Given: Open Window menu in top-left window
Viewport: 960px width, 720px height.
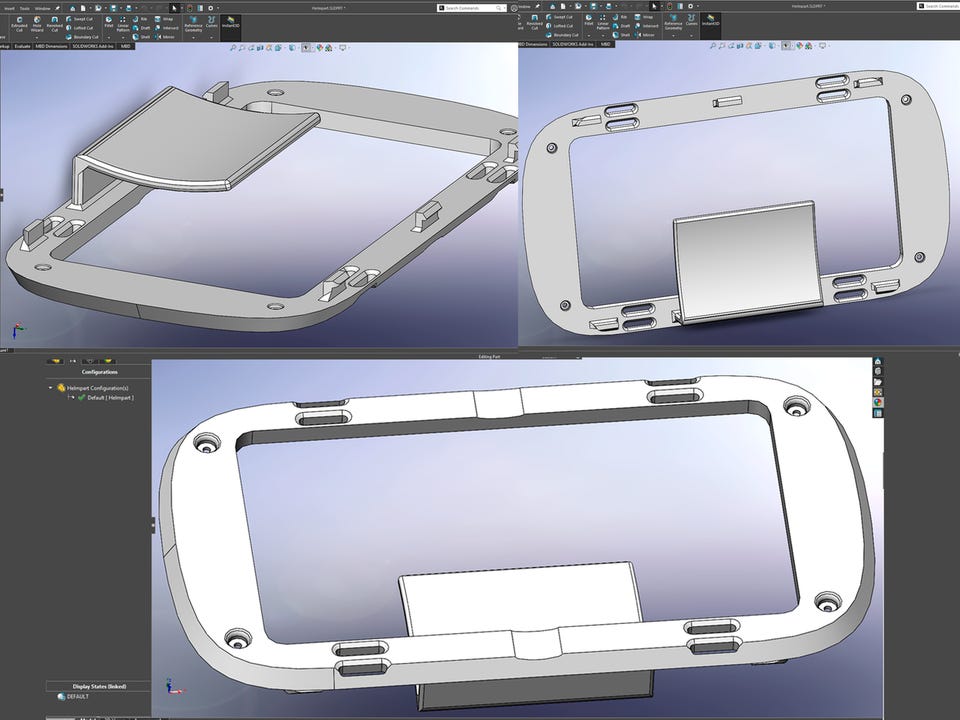Looking at the screenshot, I should point(42,9).
